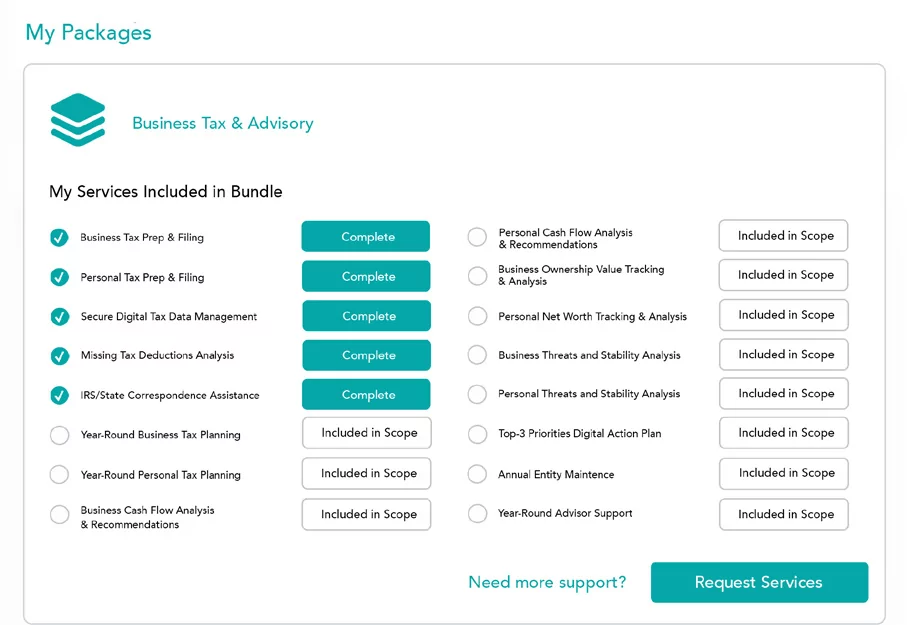Select the Year-Round Personal Tax Planning circle
The width and height of the screenshot is (907, 625).
point(59,475)
